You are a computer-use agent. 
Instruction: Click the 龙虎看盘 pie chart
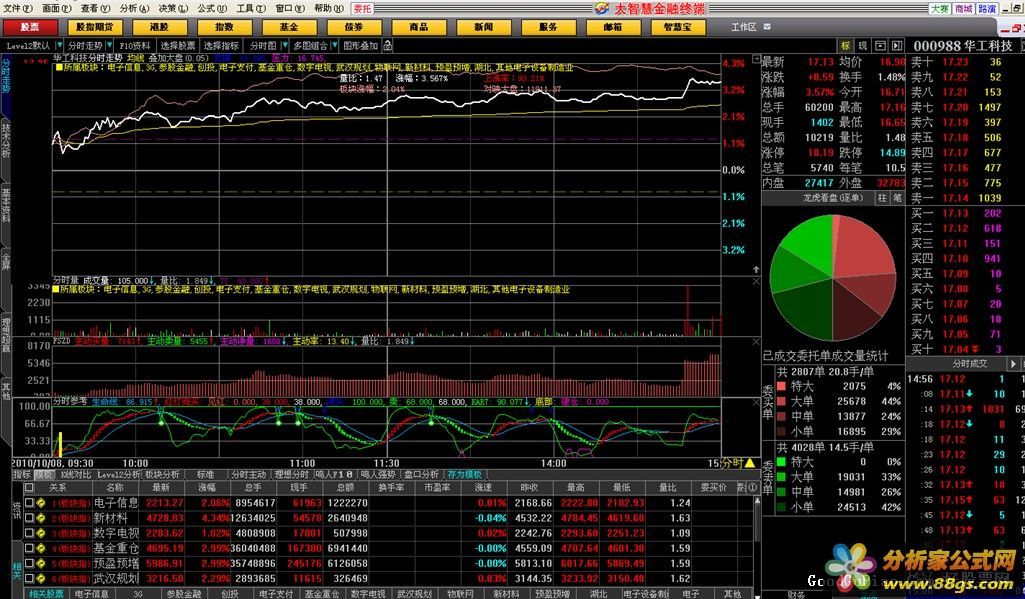[833, 279]
